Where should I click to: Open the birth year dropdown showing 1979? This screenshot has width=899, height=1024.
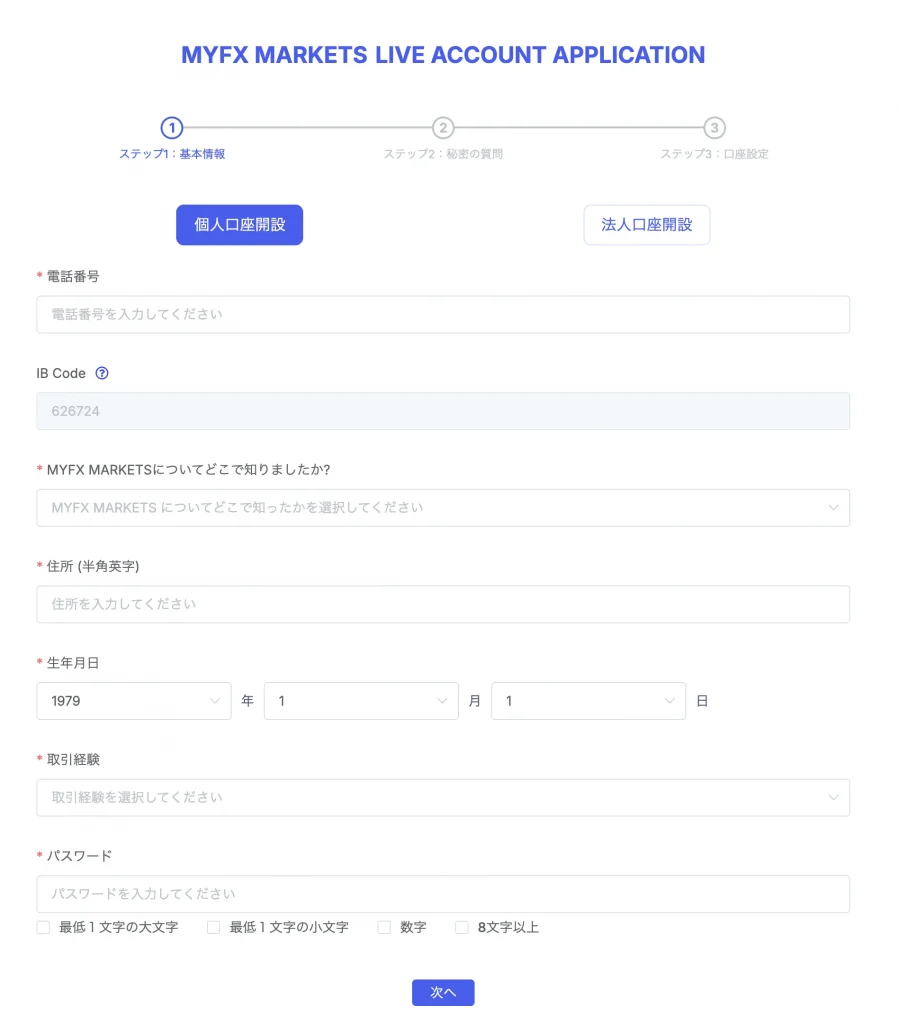pyautogui.click(x=134, y=701)
